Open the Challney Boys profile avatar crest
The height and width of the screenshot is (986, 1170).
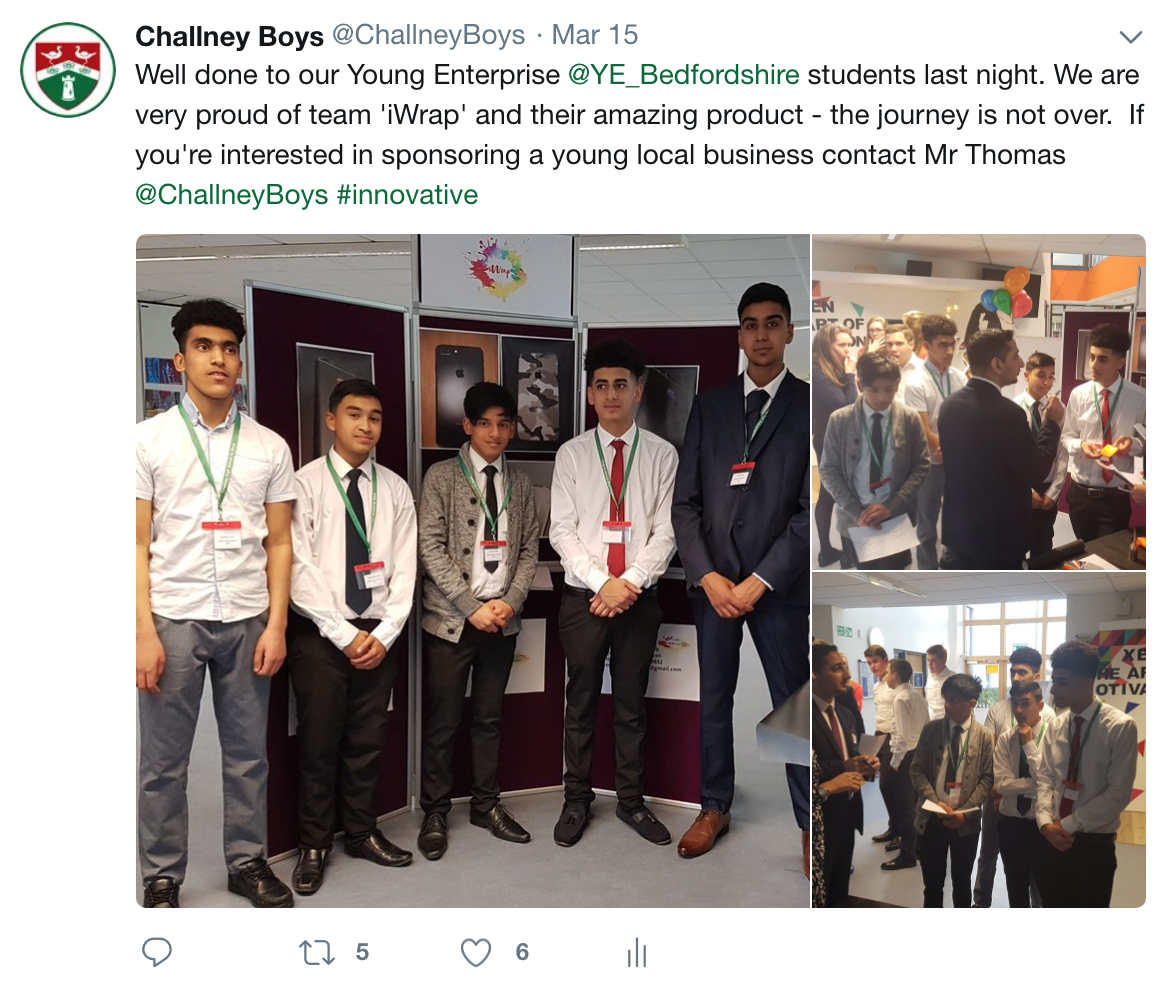click(x=68, y=69)
